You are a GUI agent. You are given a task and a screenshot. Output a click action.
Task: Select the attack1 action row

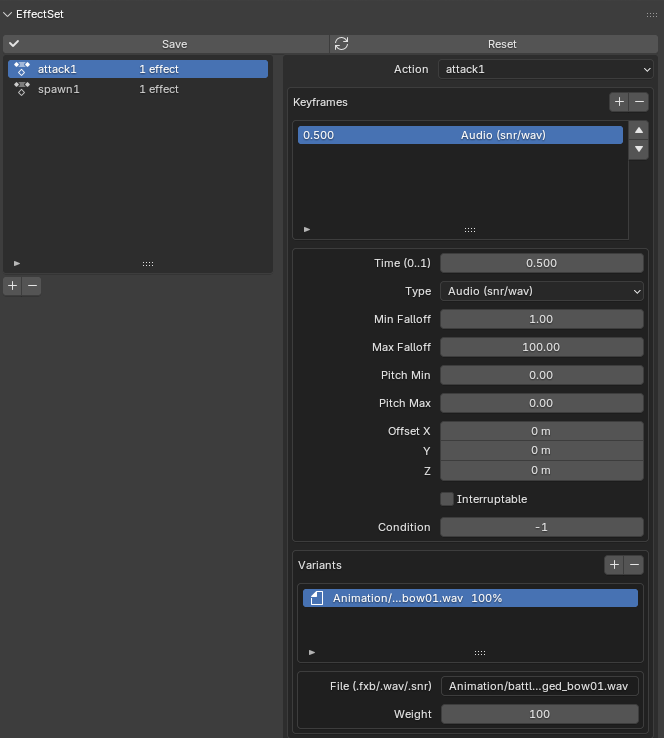pyautogui.click(x=138, y=69)
